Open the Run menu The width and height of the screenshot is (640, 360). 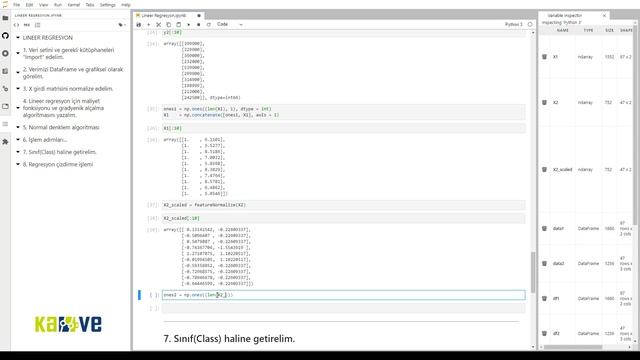pyautogui.click(x=58, y=5)
